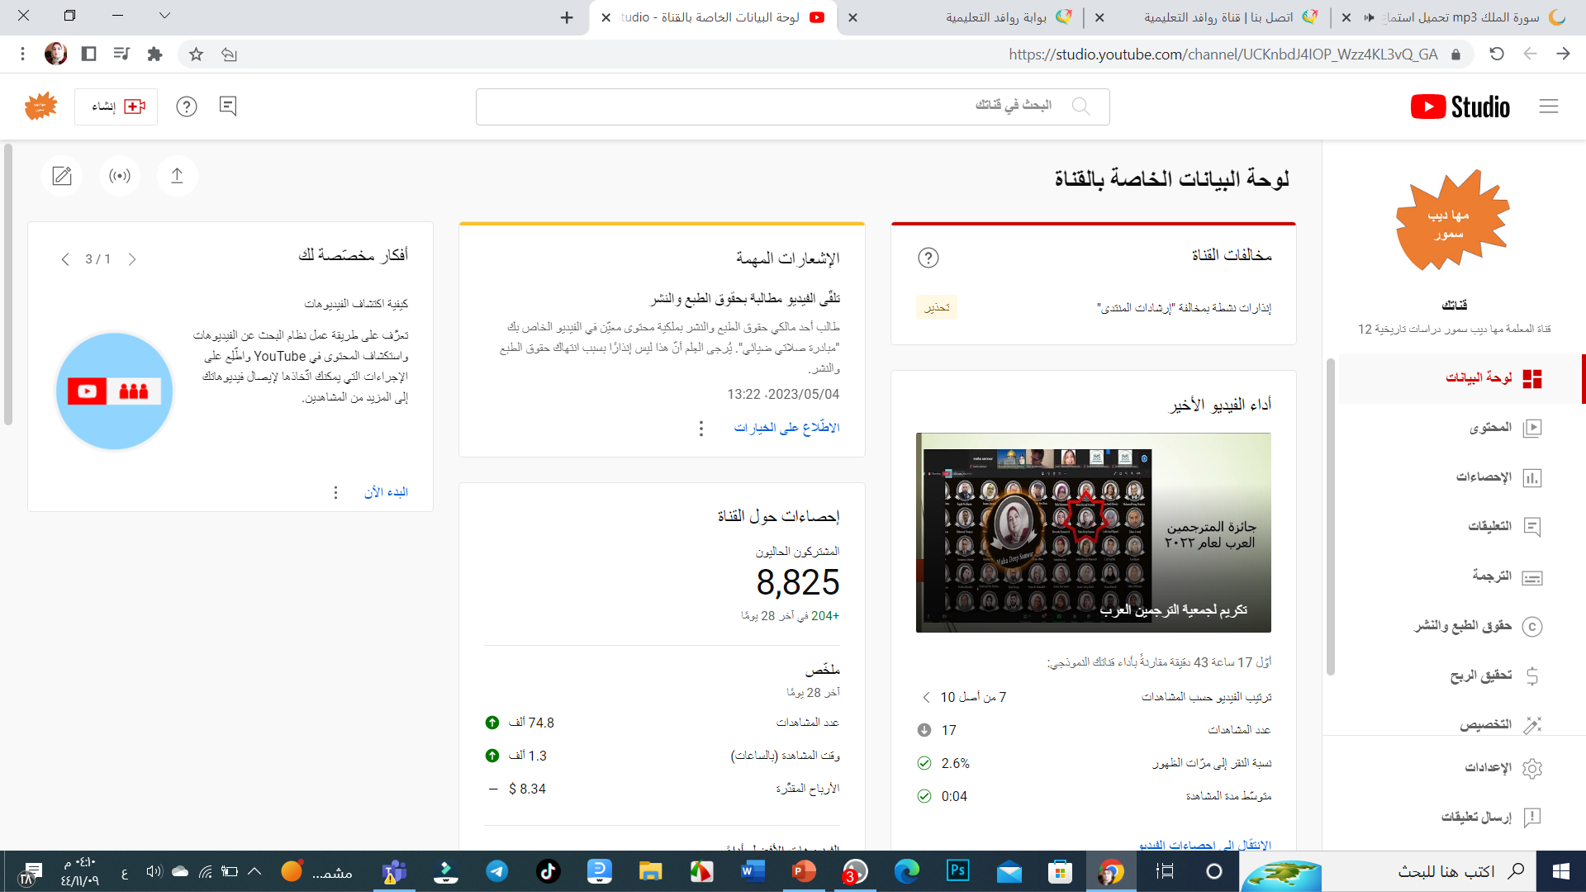Click the Go Live broadcast icon
1586x892 pixels.
click(x=120, y=176)
